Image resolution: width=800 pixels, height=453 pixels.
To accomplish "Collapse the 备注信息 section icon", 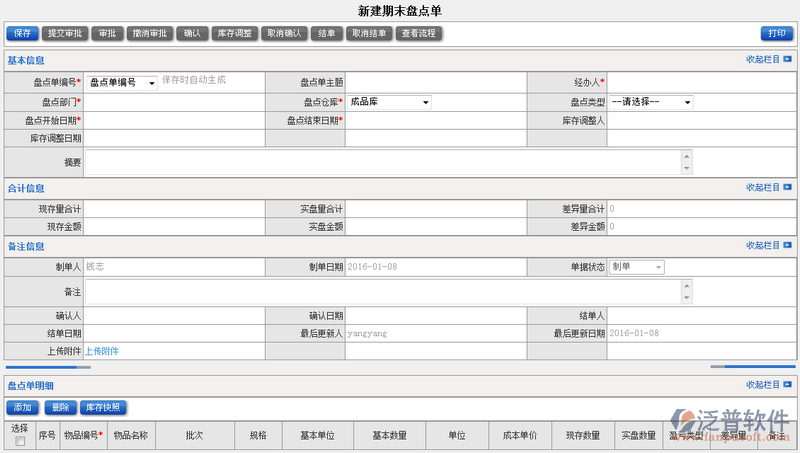I will (788, 246).
